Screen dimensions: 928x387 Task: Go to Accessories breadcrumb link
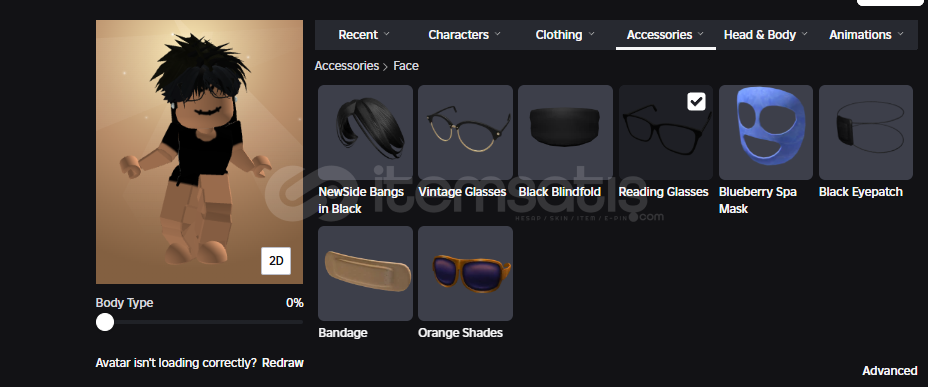point(346,66)
